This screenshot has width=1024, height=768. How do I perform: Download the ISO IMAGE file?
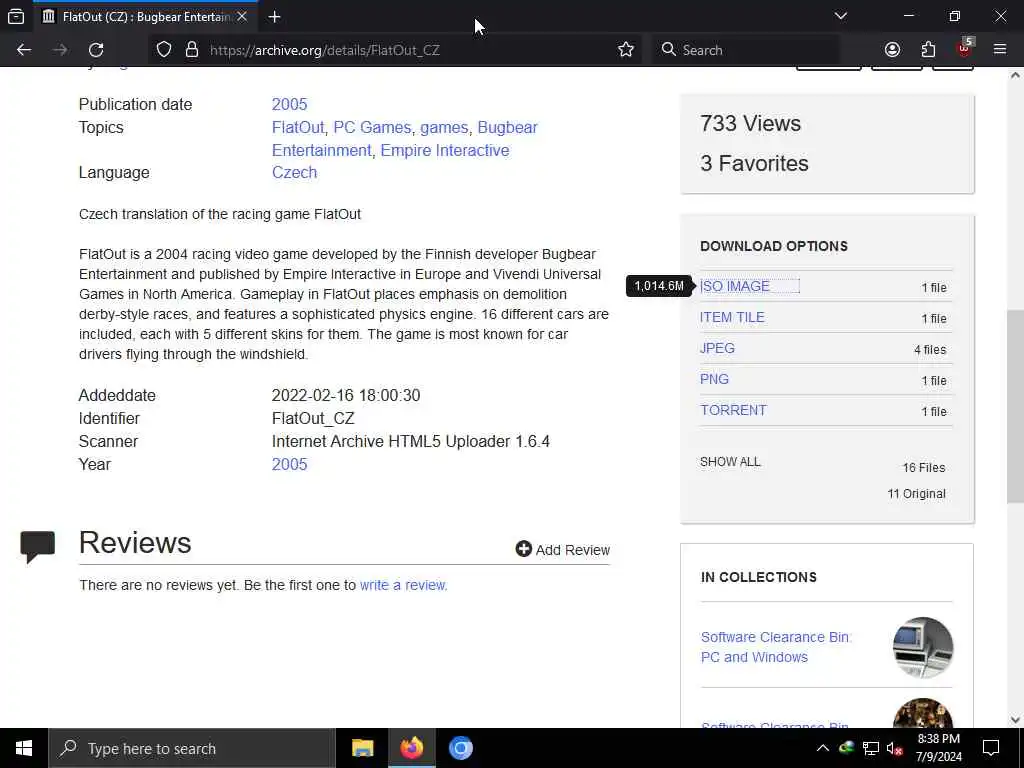[x=735, y=286]
